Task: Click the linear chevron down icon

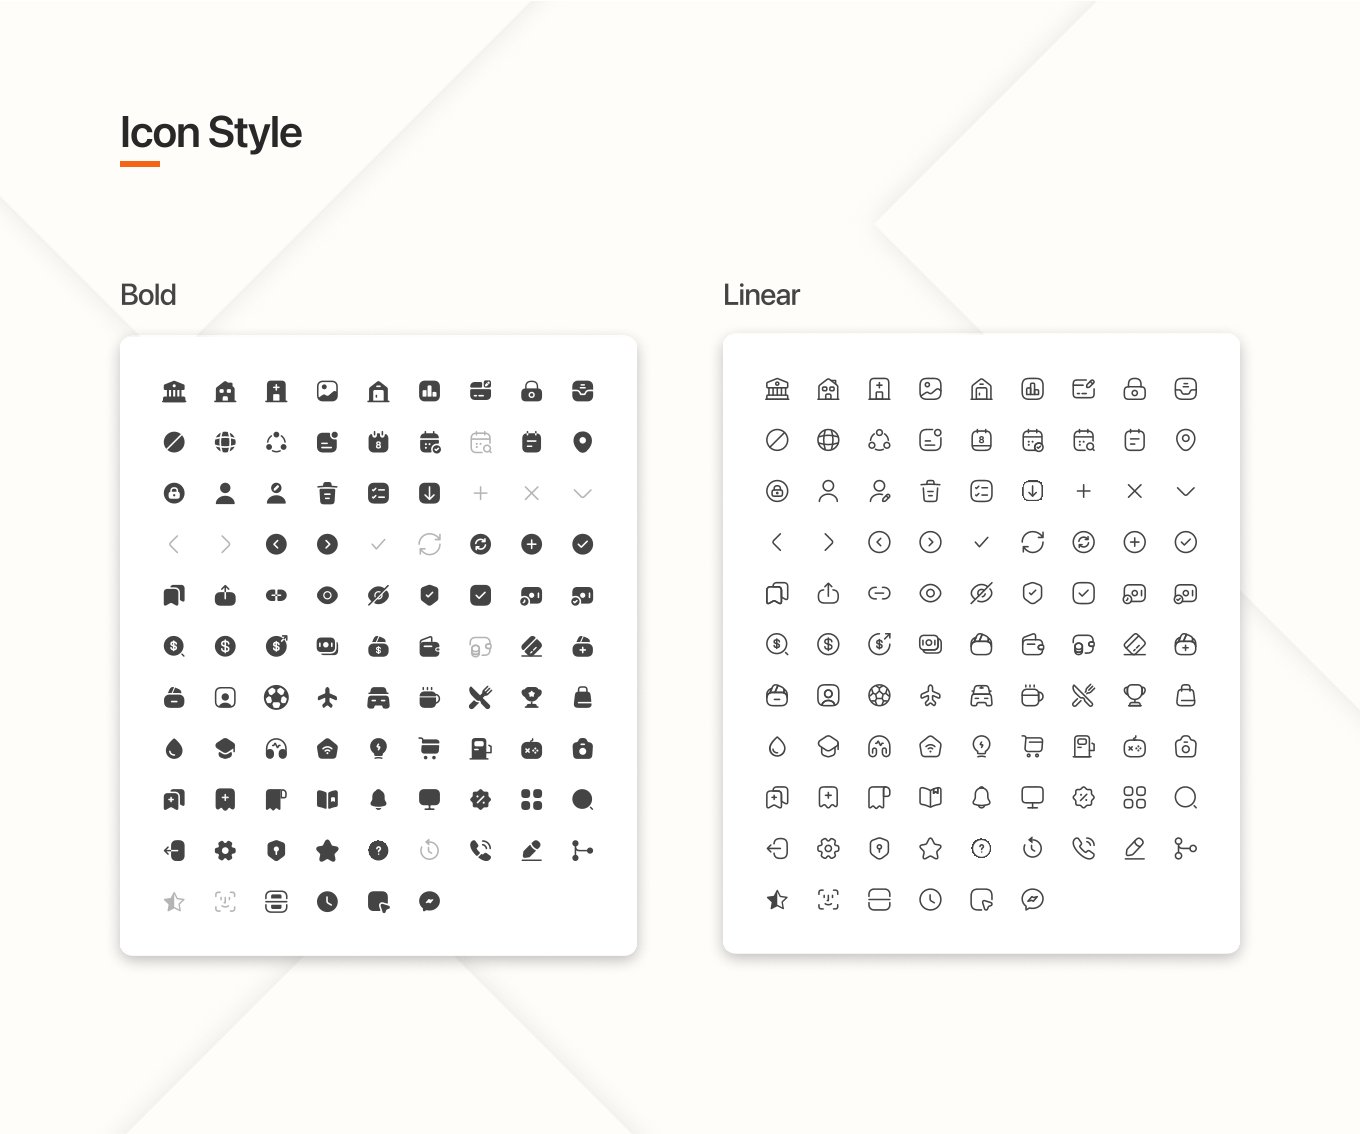Action: tap(1185, 491)
